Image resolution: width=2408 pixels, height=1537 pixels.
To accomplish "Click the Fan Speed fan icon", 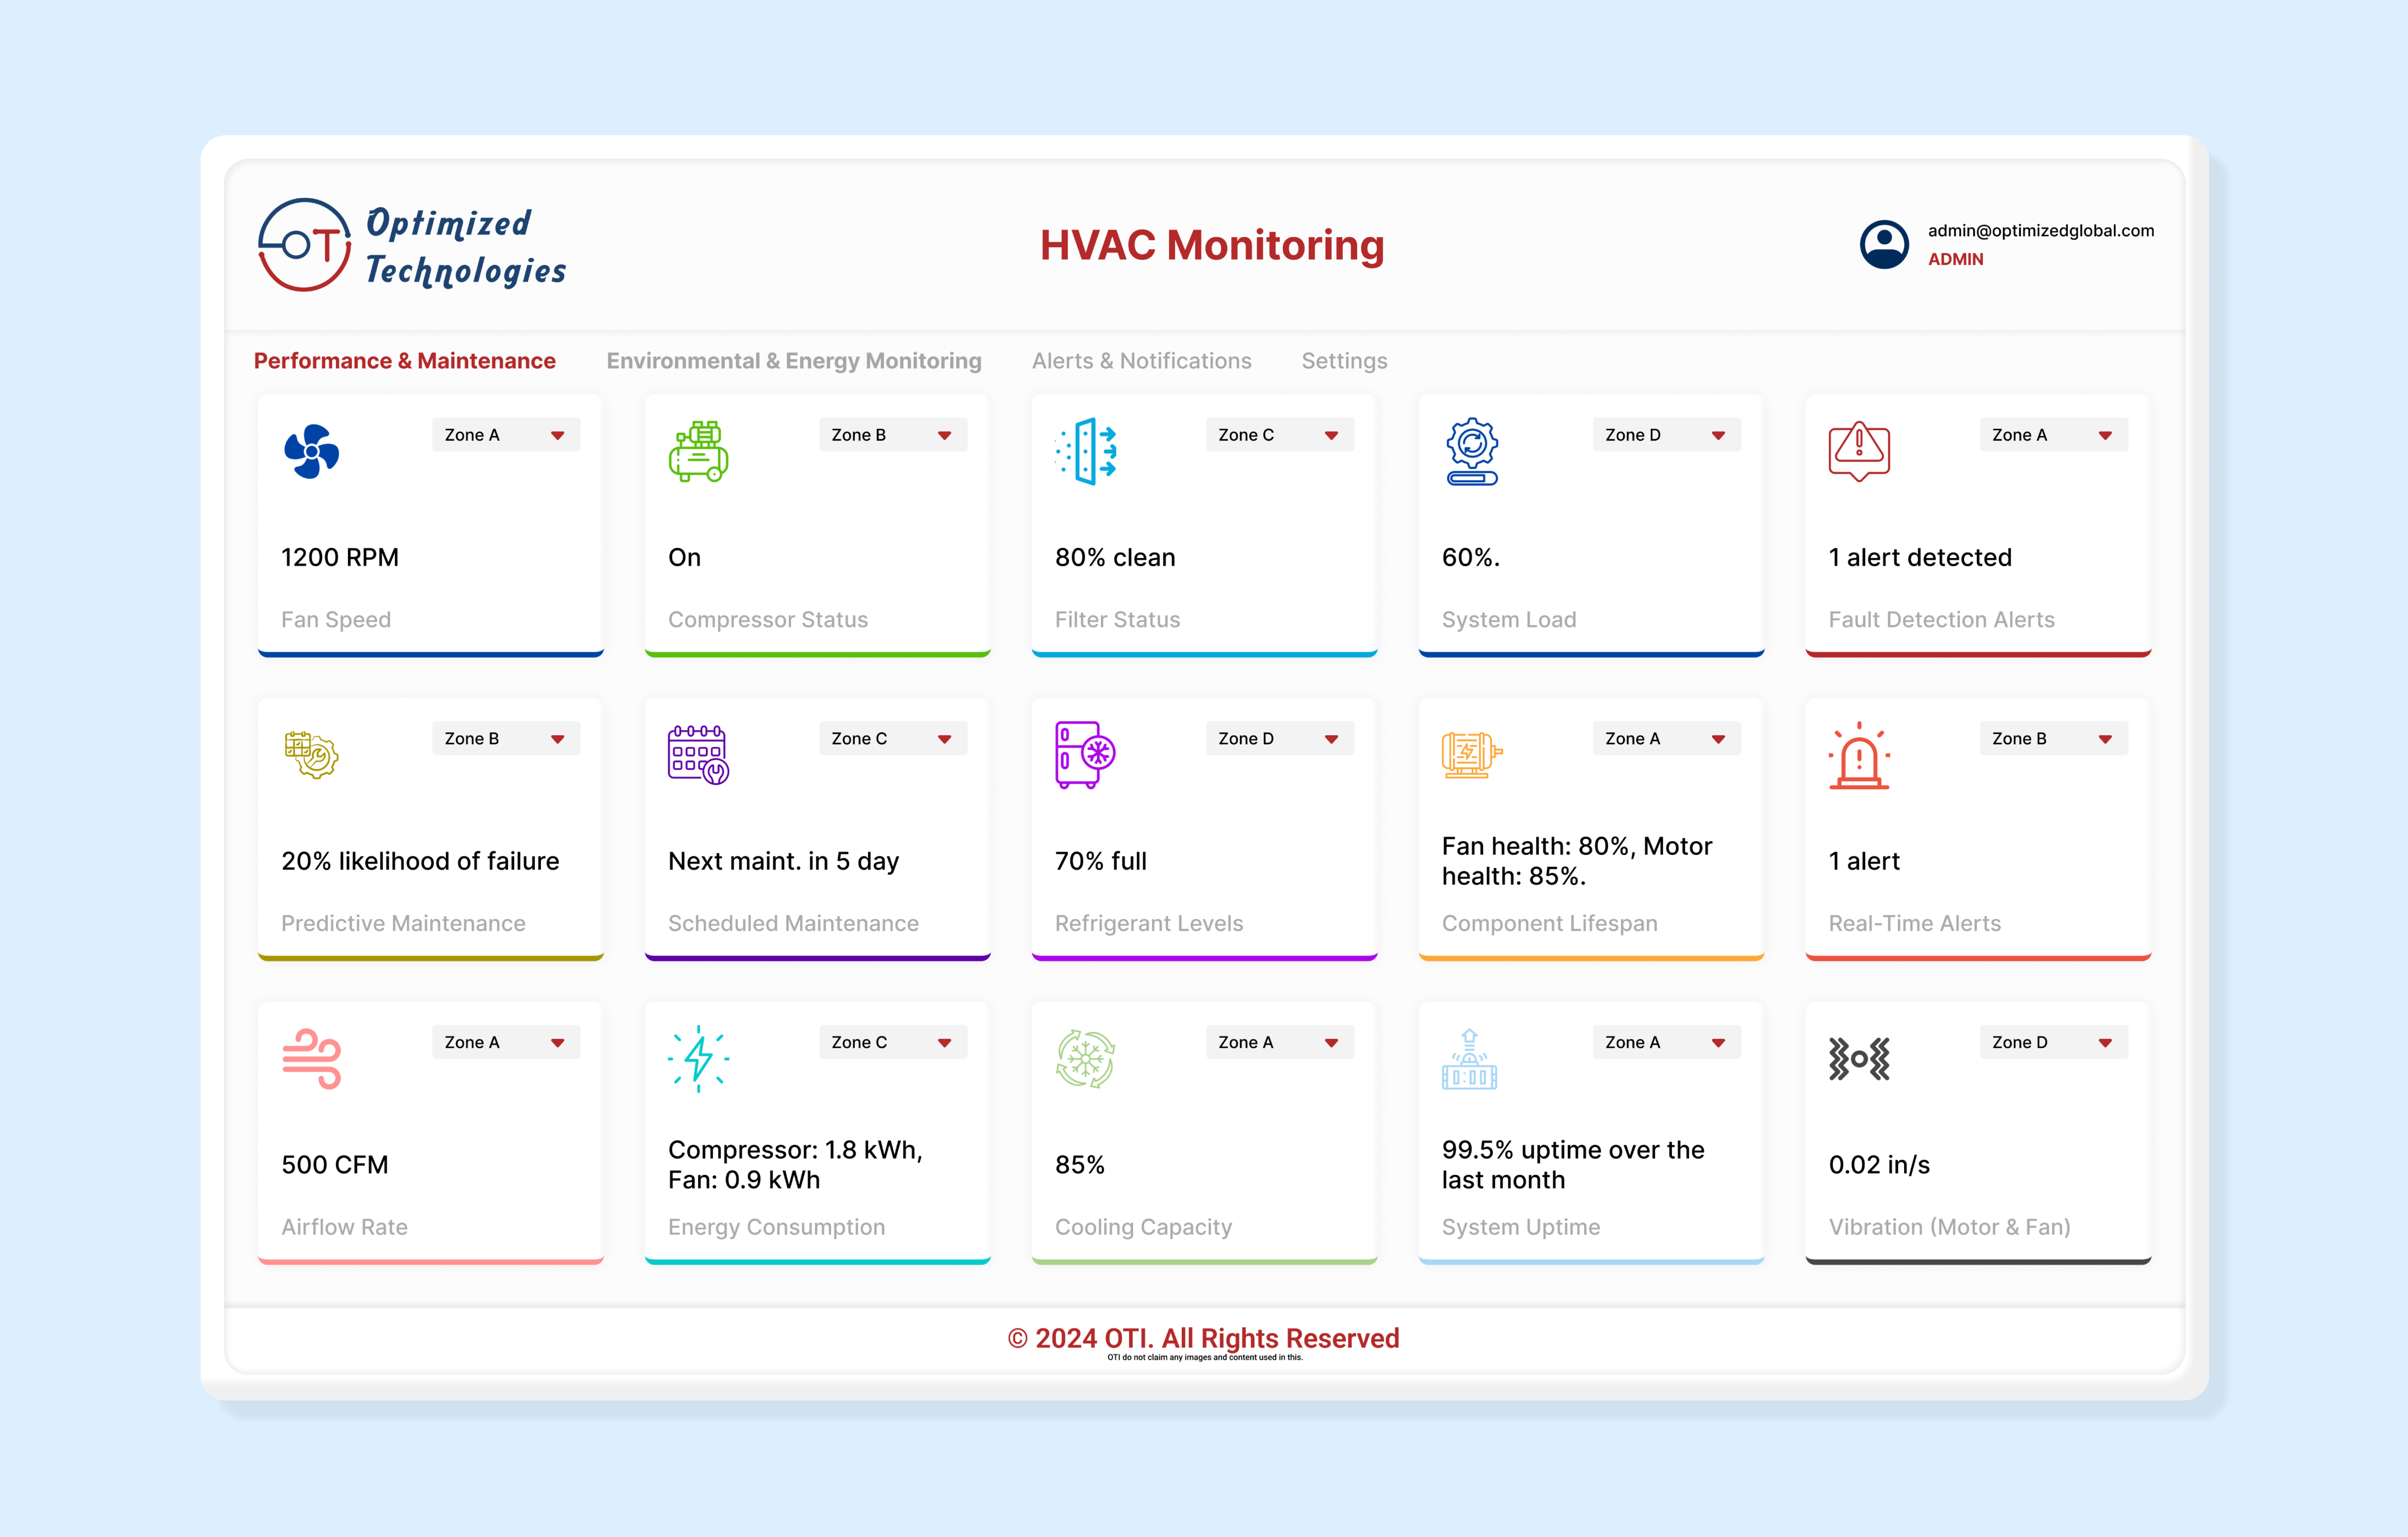I will 312,452.
